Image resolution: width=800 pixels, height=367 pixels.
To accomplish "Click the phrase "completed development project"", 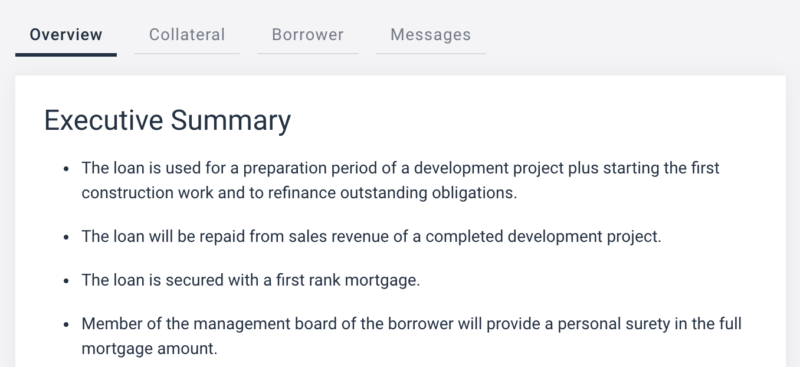I will (543, 237).
